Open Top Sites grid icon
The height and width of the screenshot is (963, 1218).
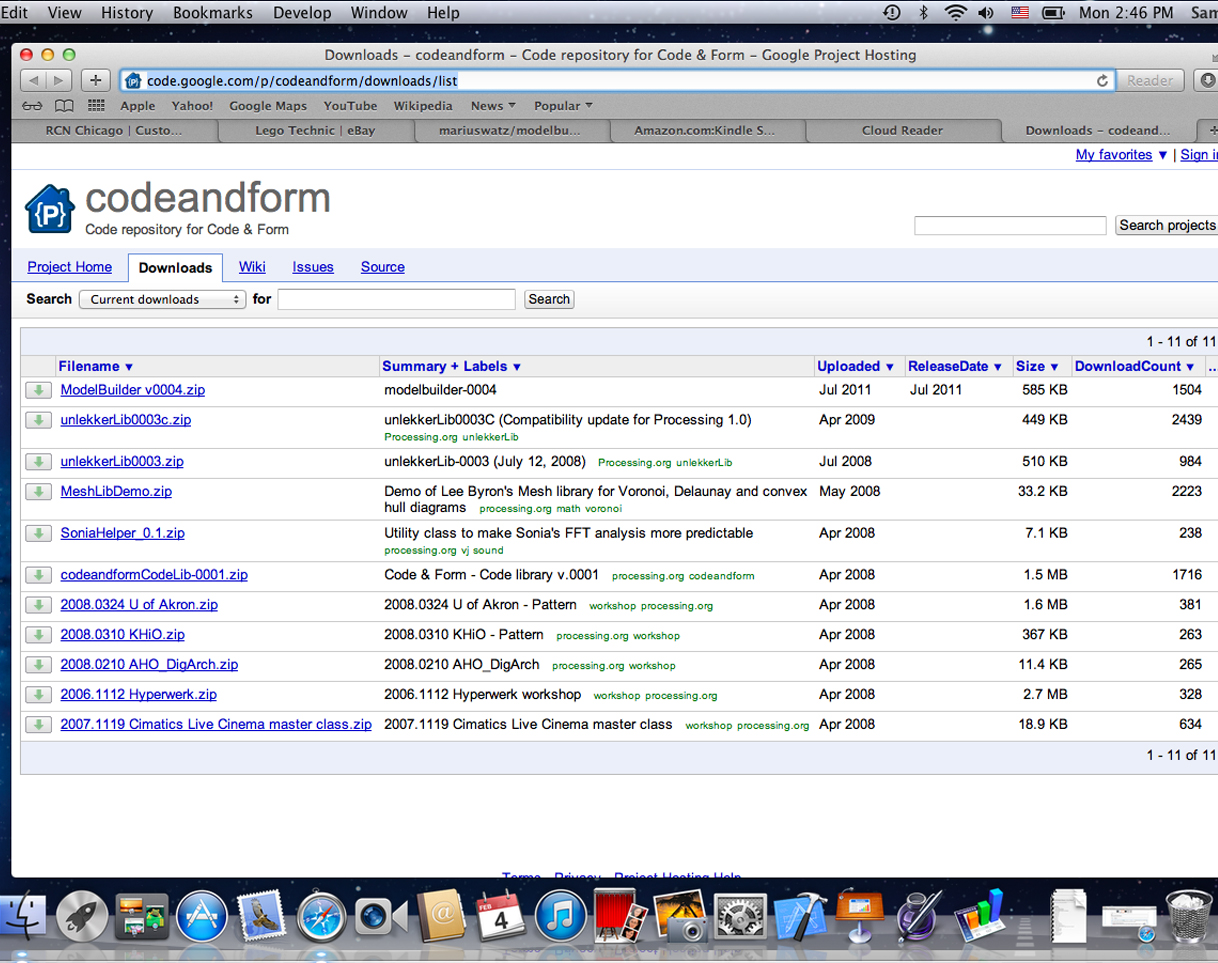click(96, 106)
